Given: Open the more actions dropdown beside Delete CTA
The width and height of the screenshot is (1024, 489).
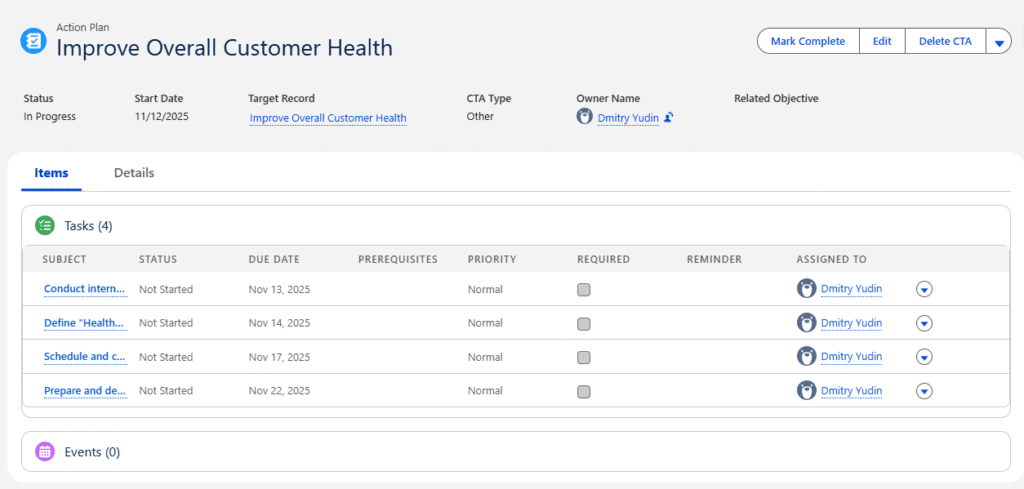Looking at the screenshot, I should [999, 42].
